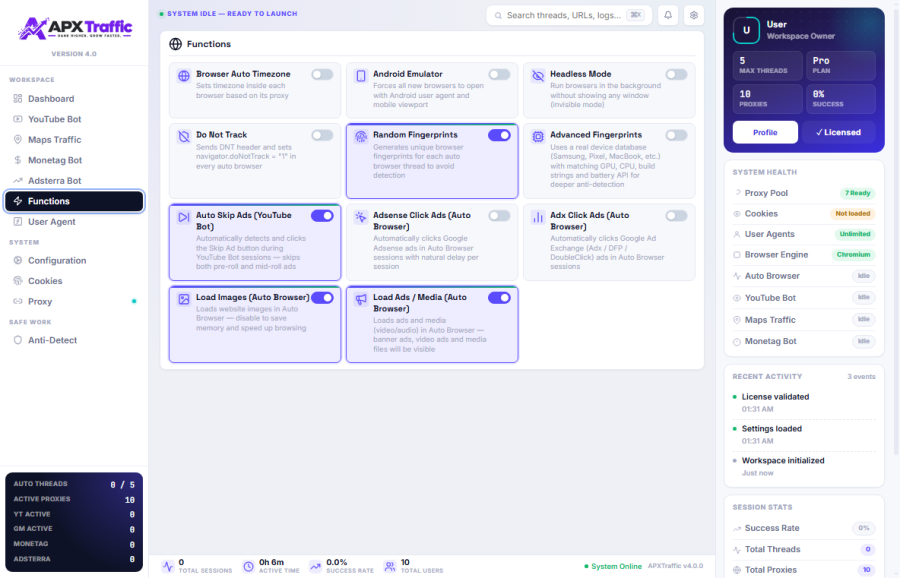Switch on the Do Not Track toggle
This screenshot has width=900, height=578.
[322, 135]
